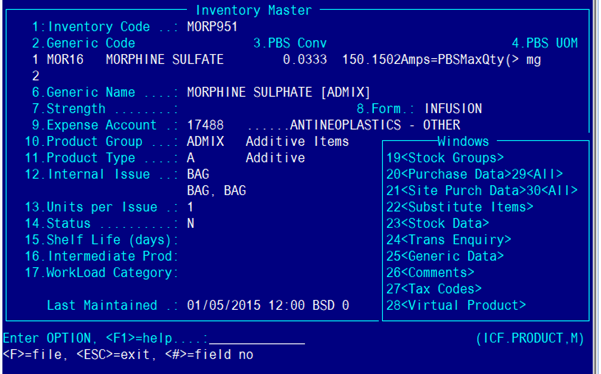Image resolution: width=601 pixels, height=374 pixels.
Task: Click the BAG, BAG text line
Action: [216, 191]
